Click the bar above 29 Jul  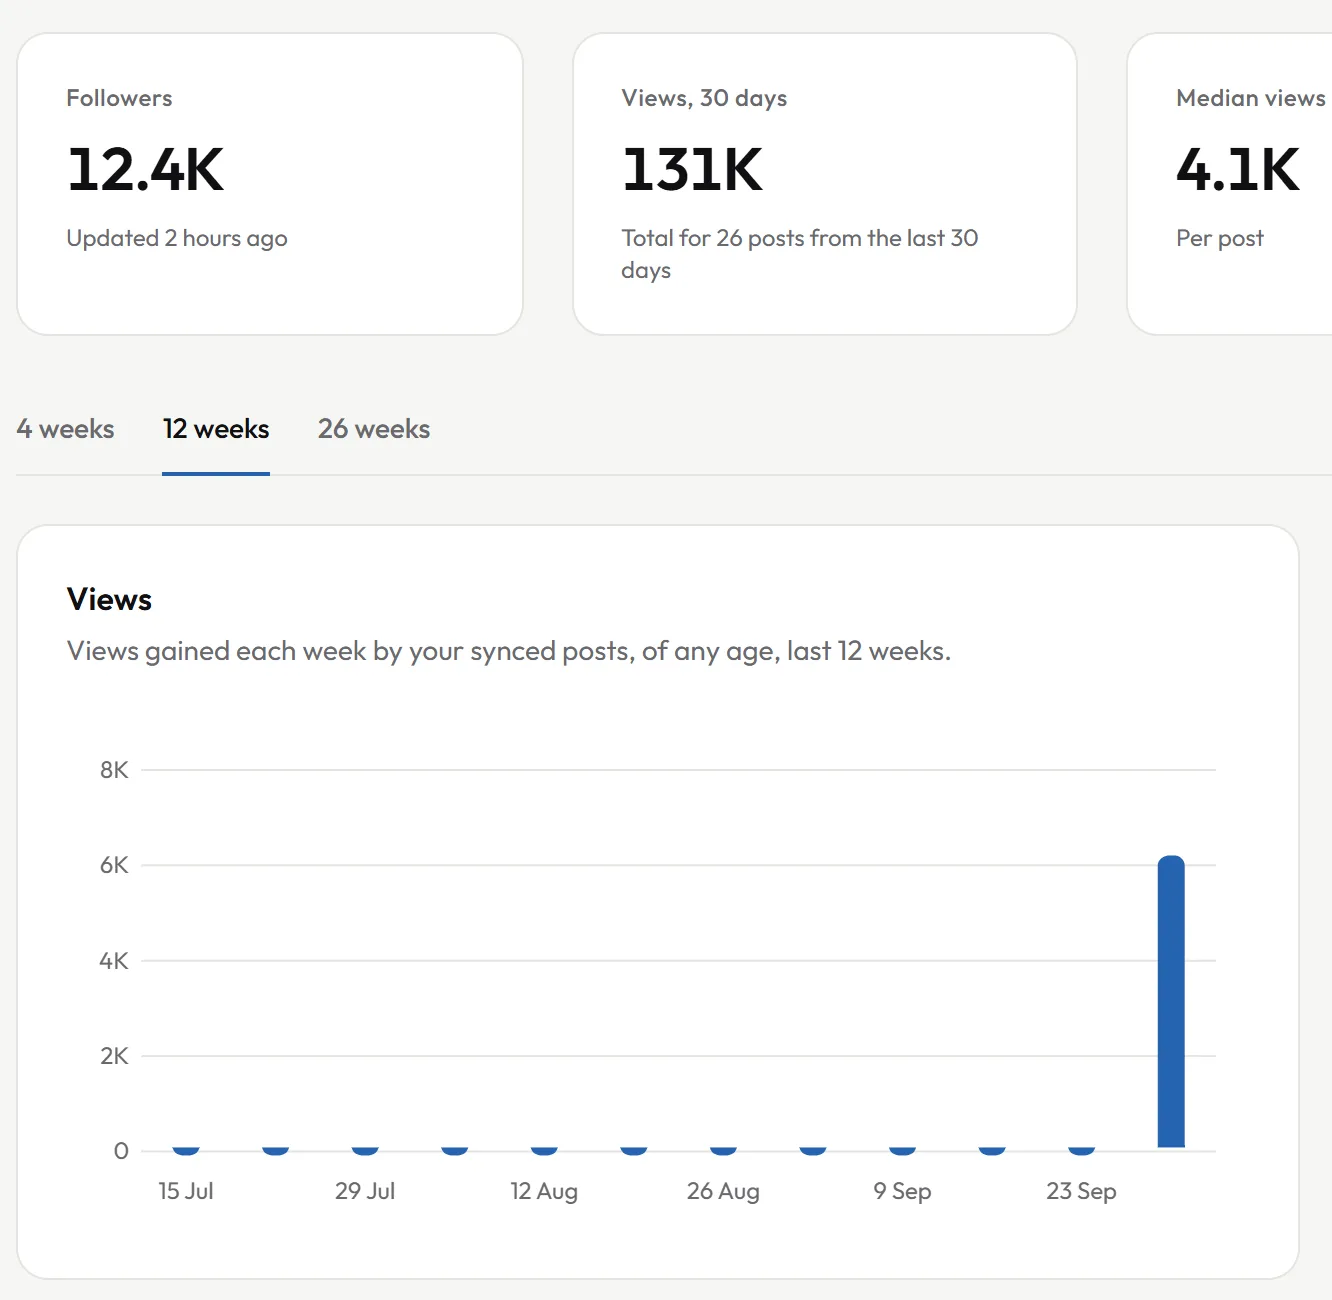coord(365,1150)
